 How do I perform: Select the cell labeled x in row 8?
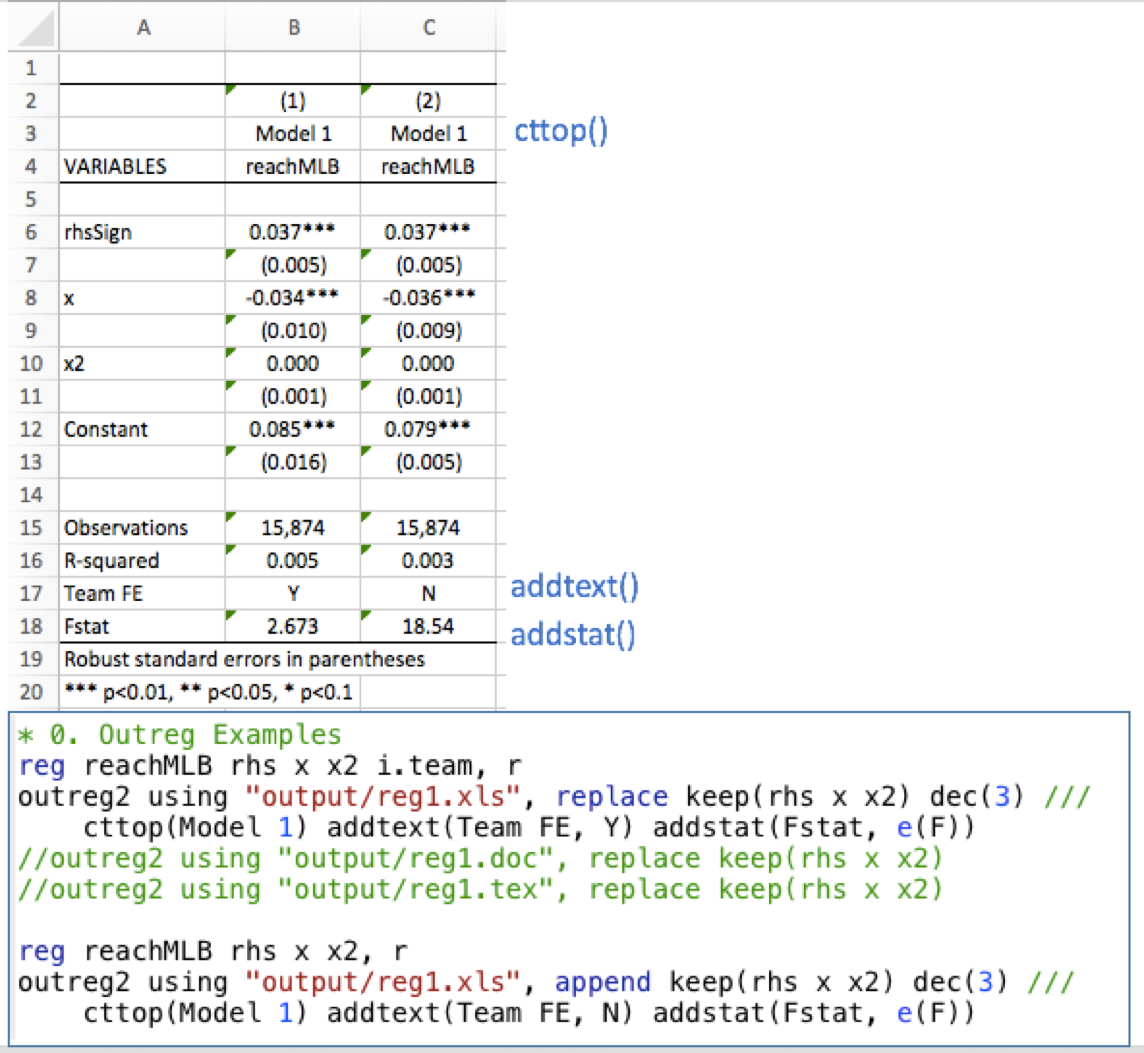pyautogui.click(x=142, y=298)
